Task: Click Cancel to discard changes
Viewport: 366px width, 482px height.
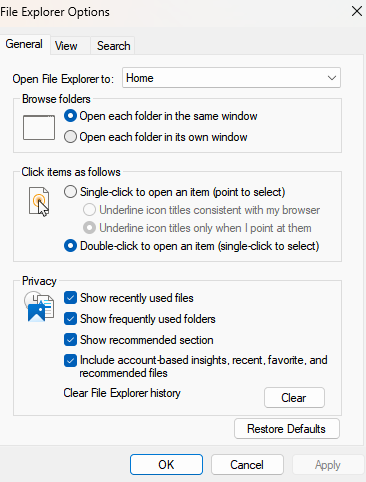Action: [x=247, y=464]
